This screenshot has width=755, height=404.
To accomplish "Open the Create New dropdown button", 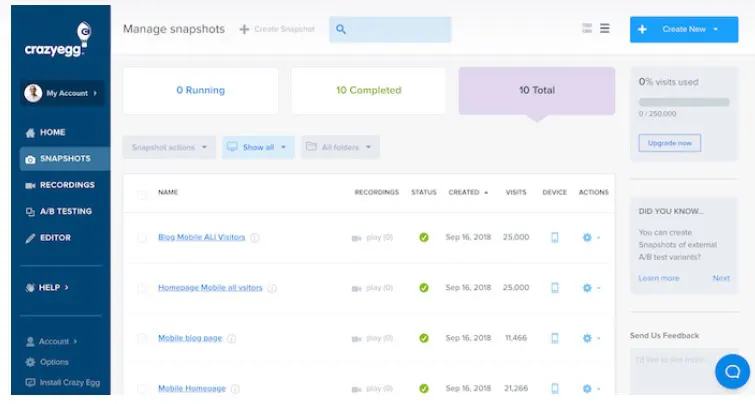I will (x=684, y=29).
